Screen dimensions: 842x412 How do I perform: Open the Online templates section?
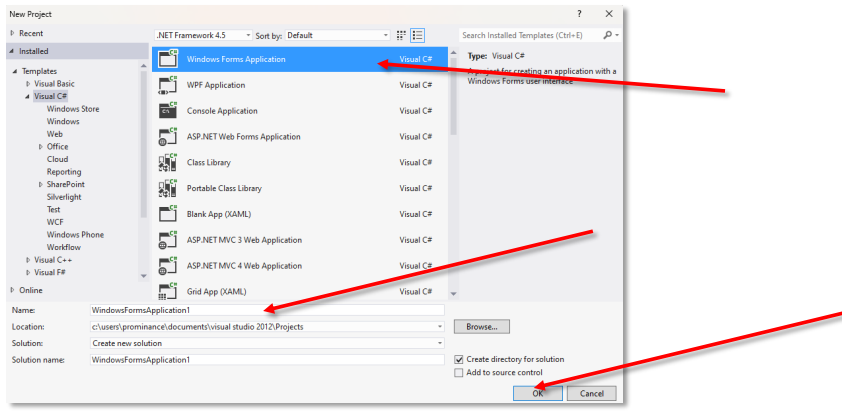(x=30, y=290)
